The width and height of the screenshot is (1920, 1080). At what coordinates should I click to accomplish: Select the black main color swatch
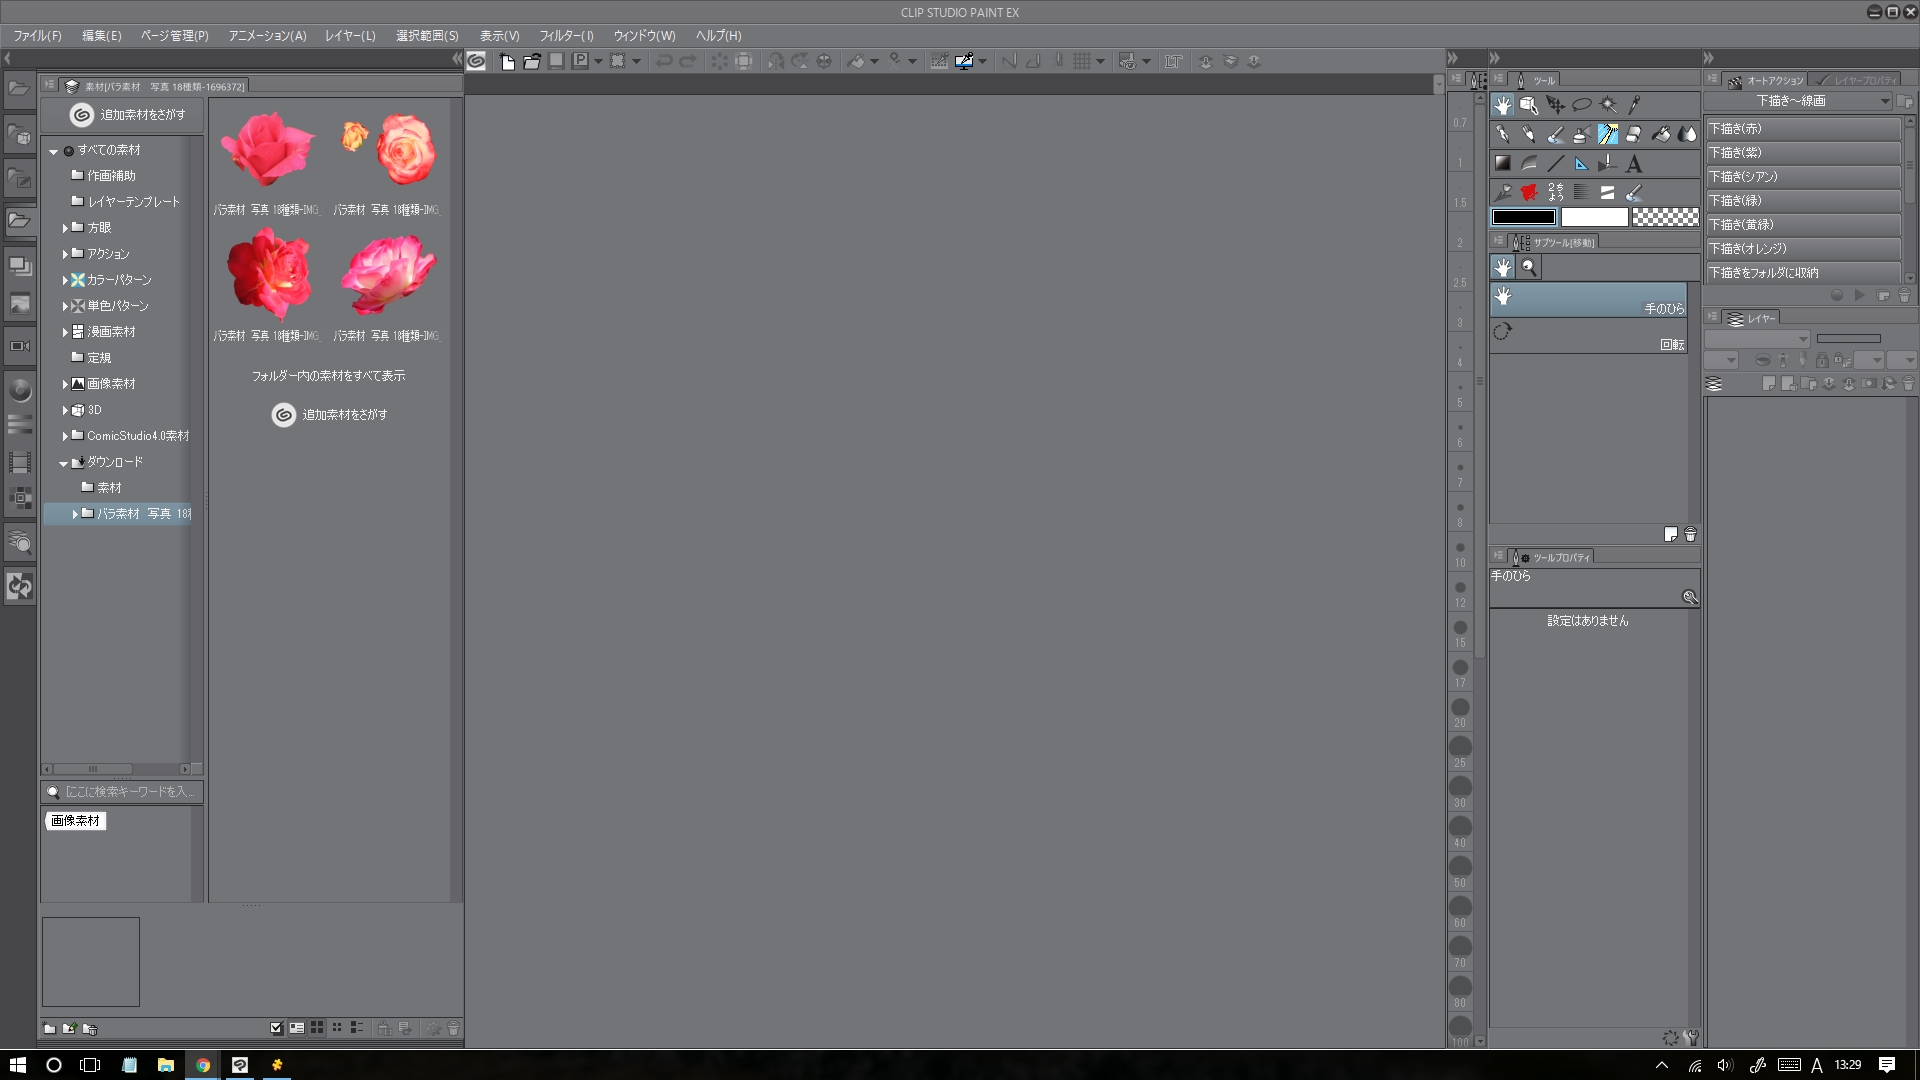1523,217
